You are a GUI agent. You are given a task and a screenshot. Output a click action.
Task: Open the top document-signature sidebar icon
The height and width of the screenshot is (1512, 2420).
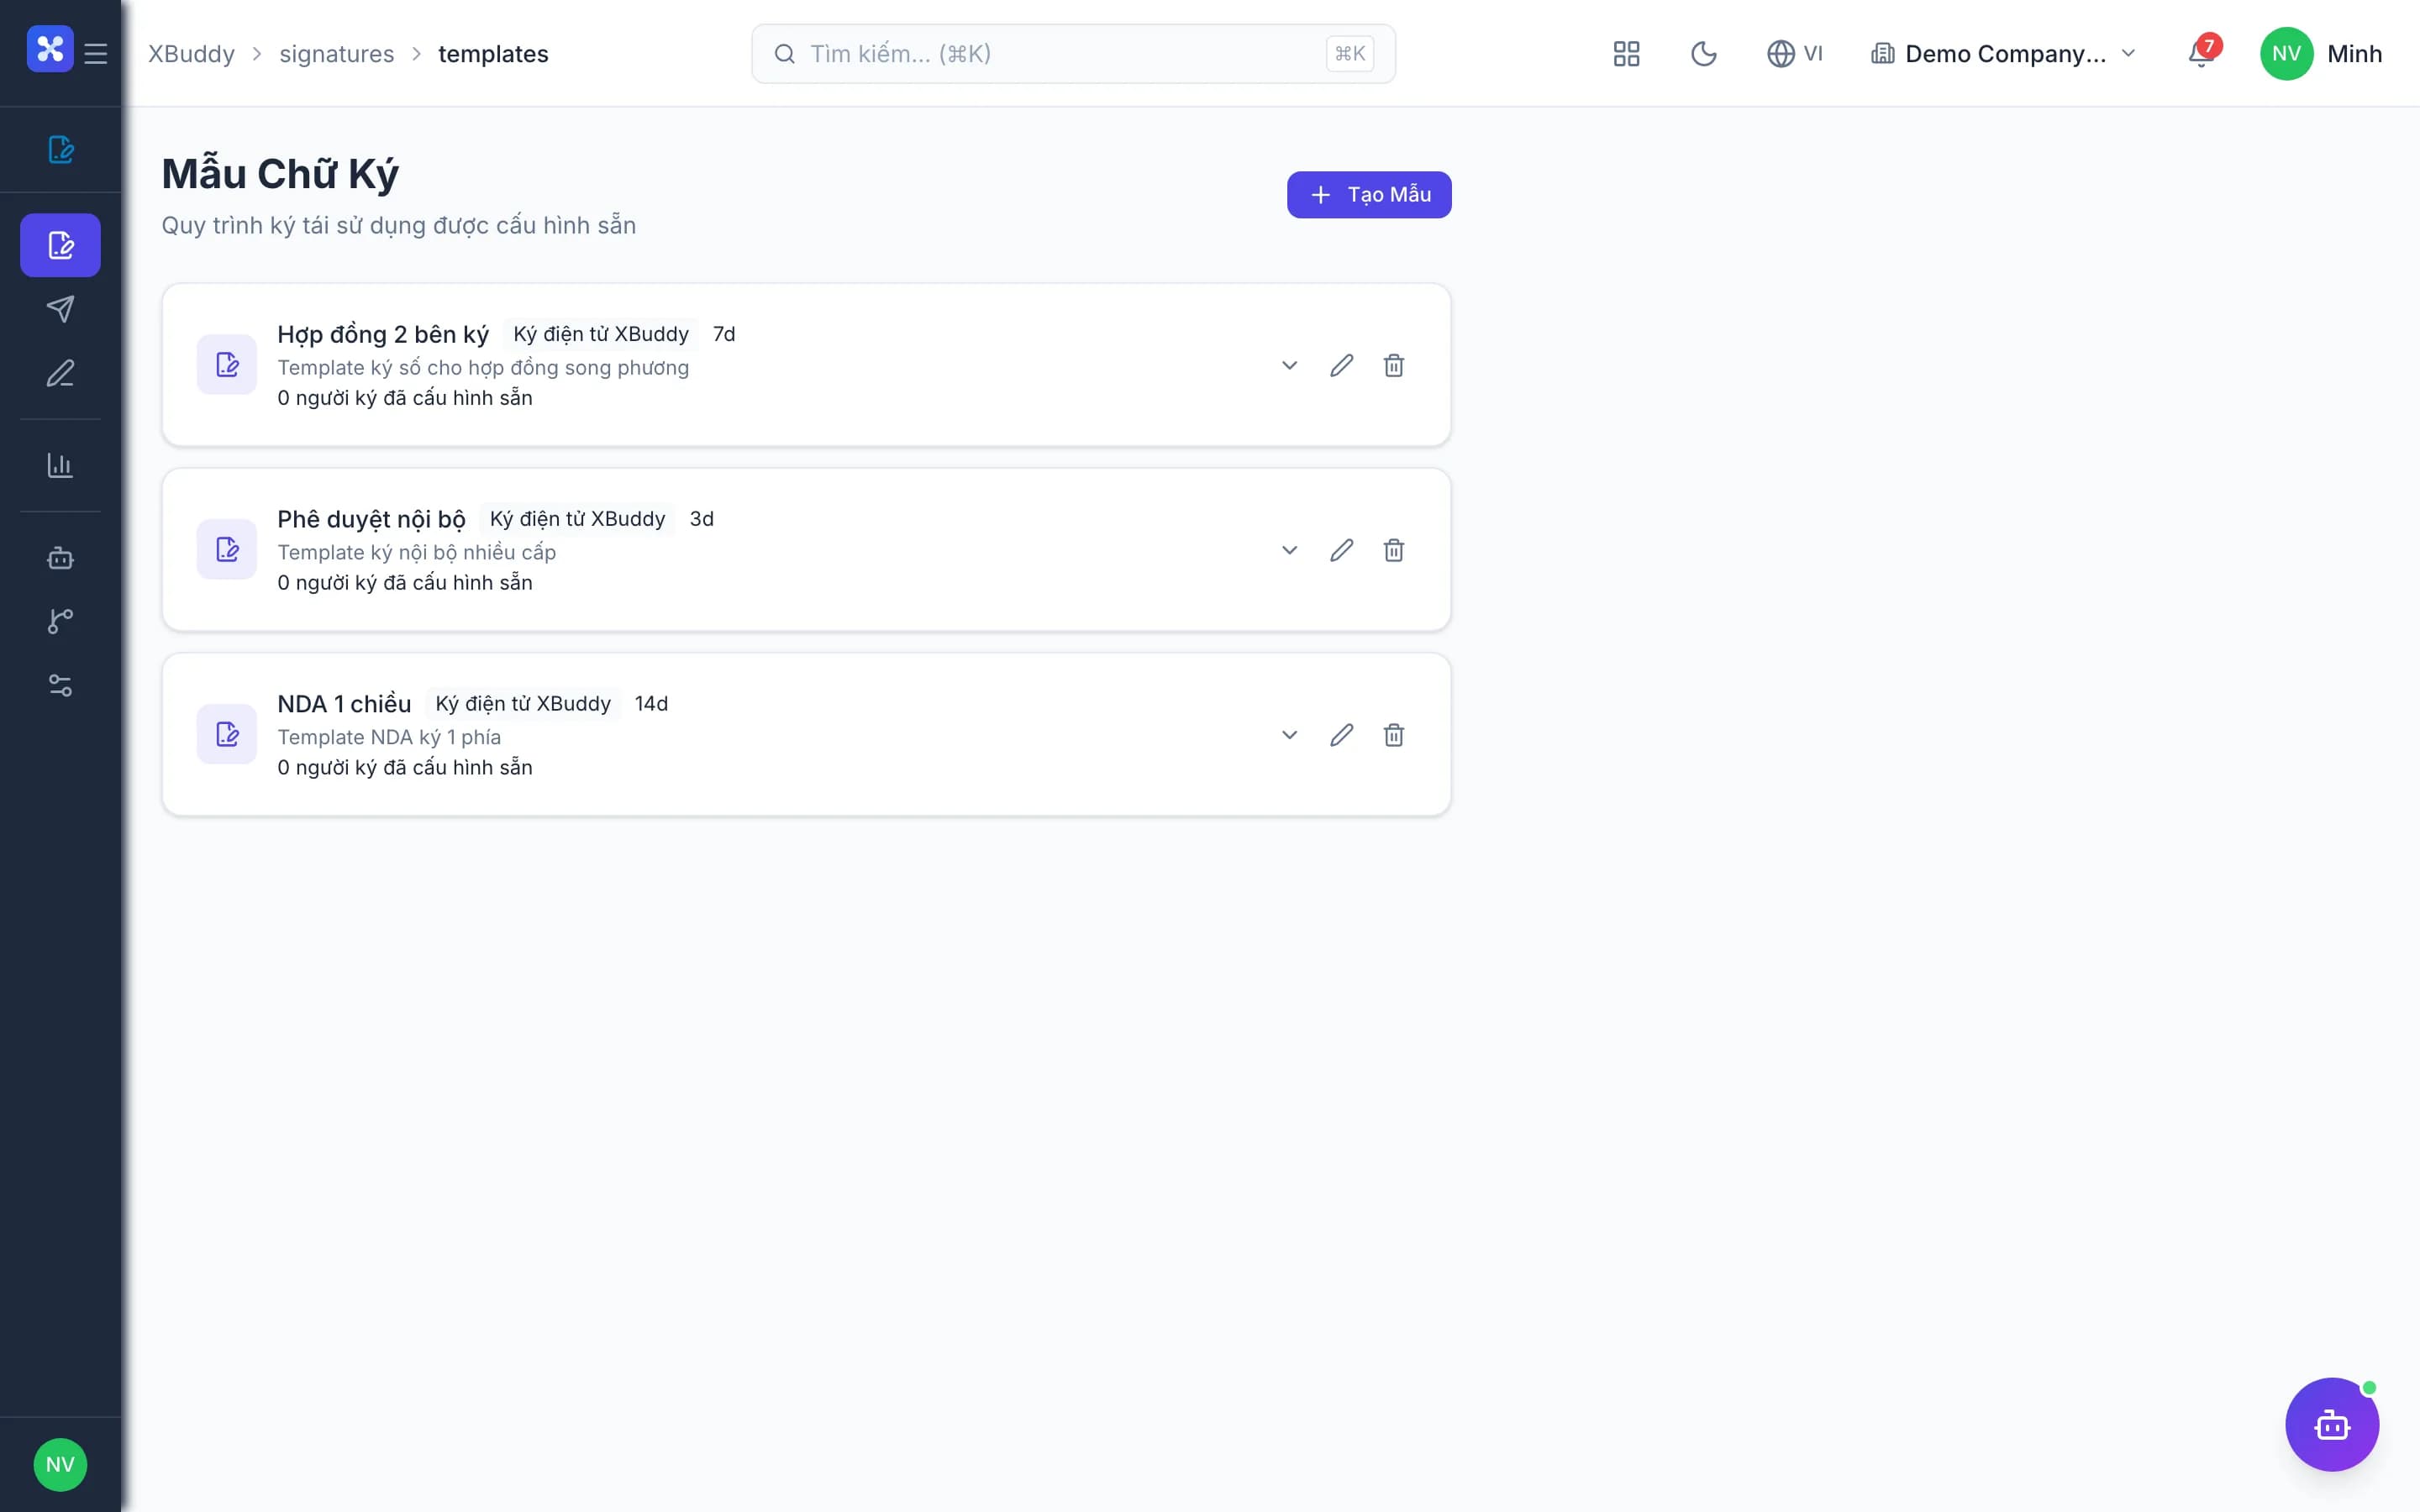61,149
